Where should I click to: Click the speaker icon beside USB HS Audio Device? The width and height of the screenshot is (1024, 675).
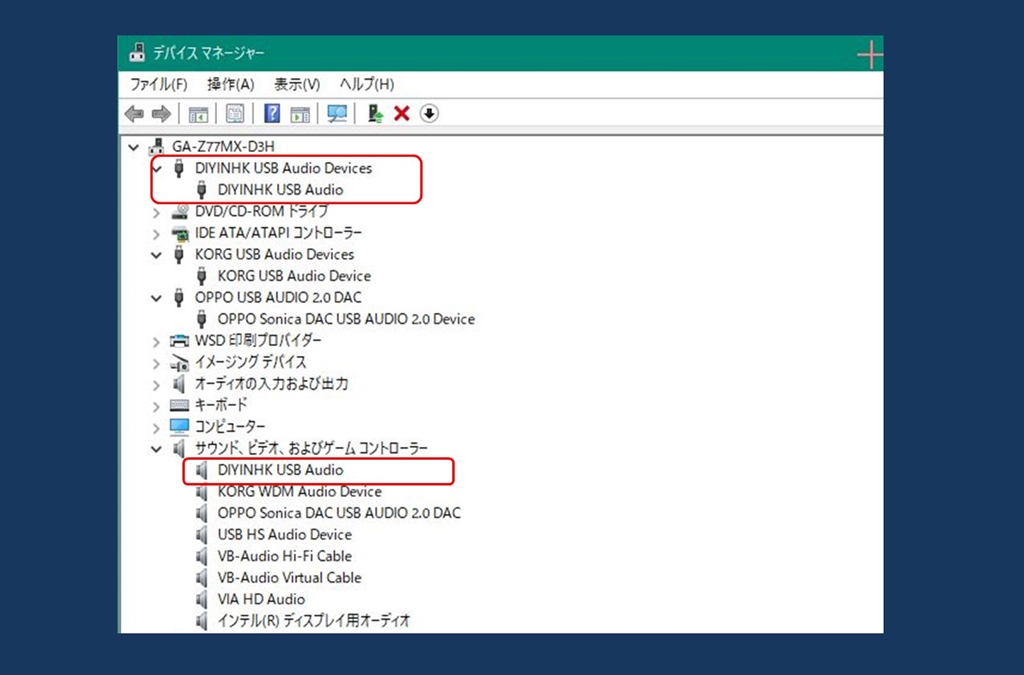pos(202,535)
